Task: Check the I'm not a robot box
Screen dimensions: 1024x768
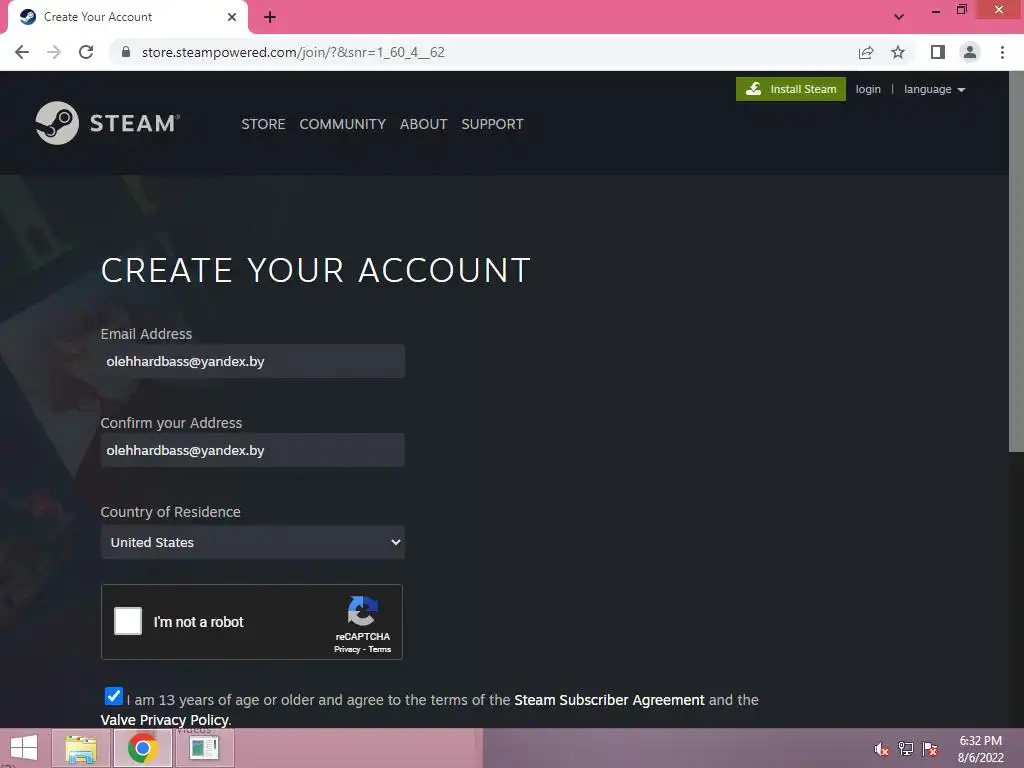Action: [x=128, y=621]
